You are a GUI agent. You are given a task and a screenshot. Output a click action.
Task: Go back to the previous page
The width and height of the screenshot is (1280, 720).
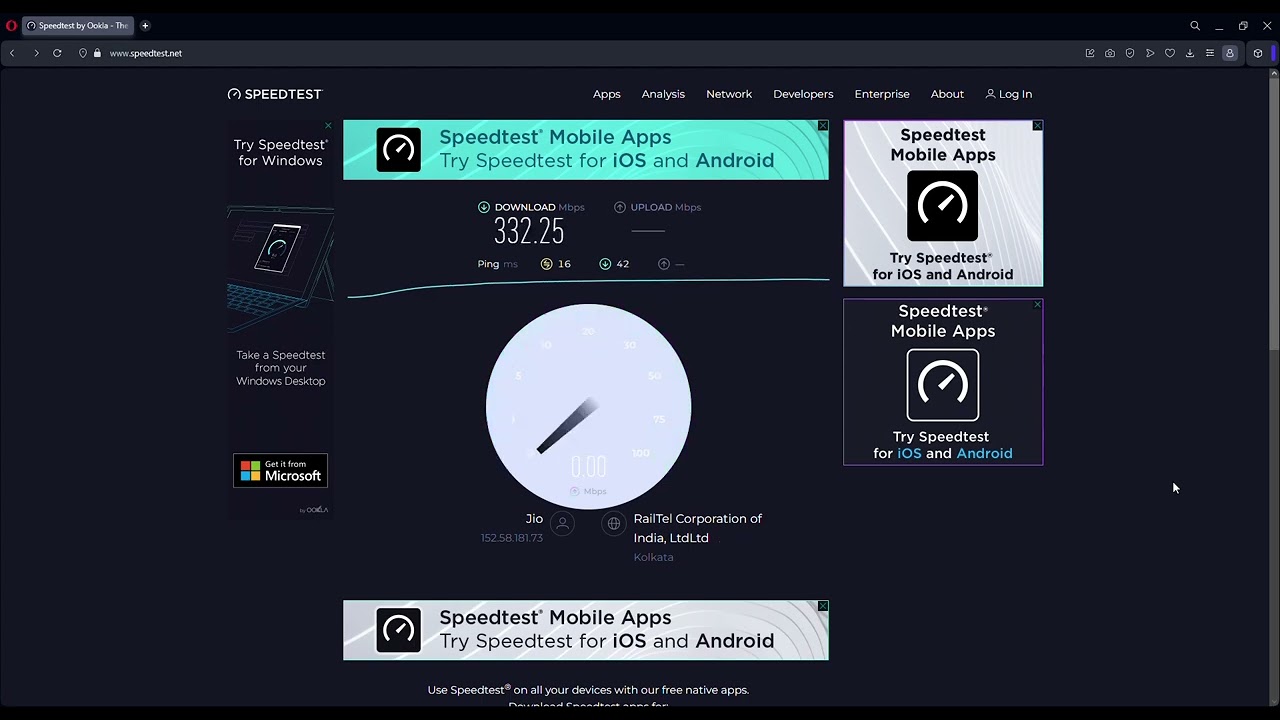click(12, 53)
